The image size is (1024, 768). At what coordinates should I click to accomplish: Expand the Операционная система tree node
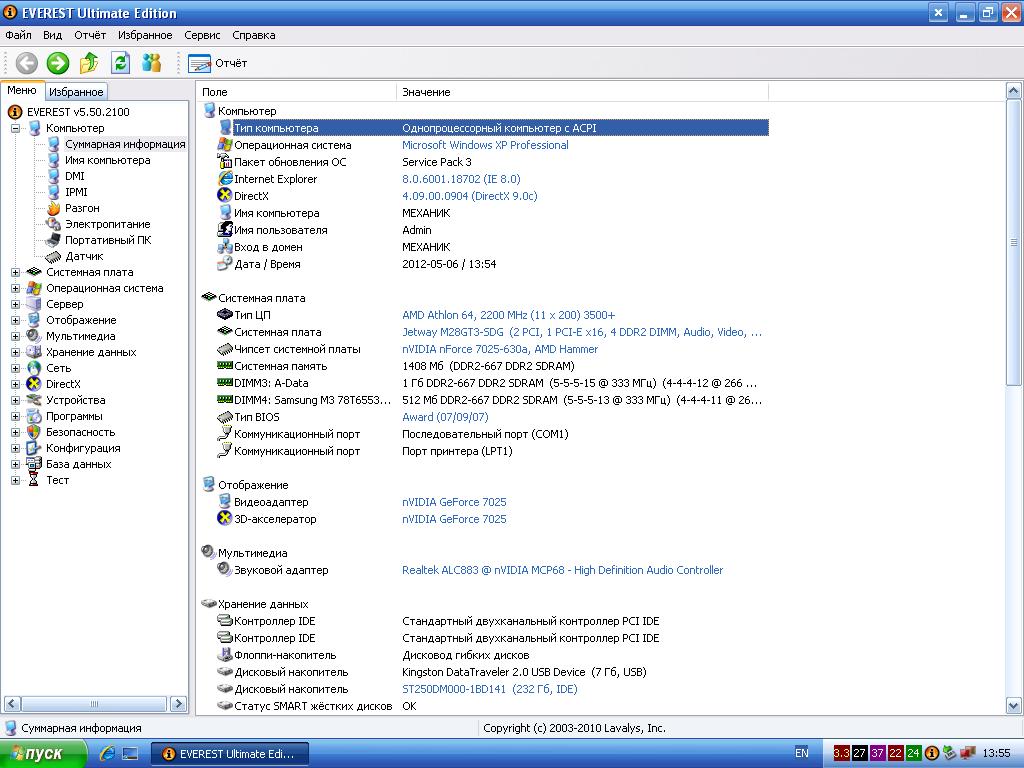15,289
